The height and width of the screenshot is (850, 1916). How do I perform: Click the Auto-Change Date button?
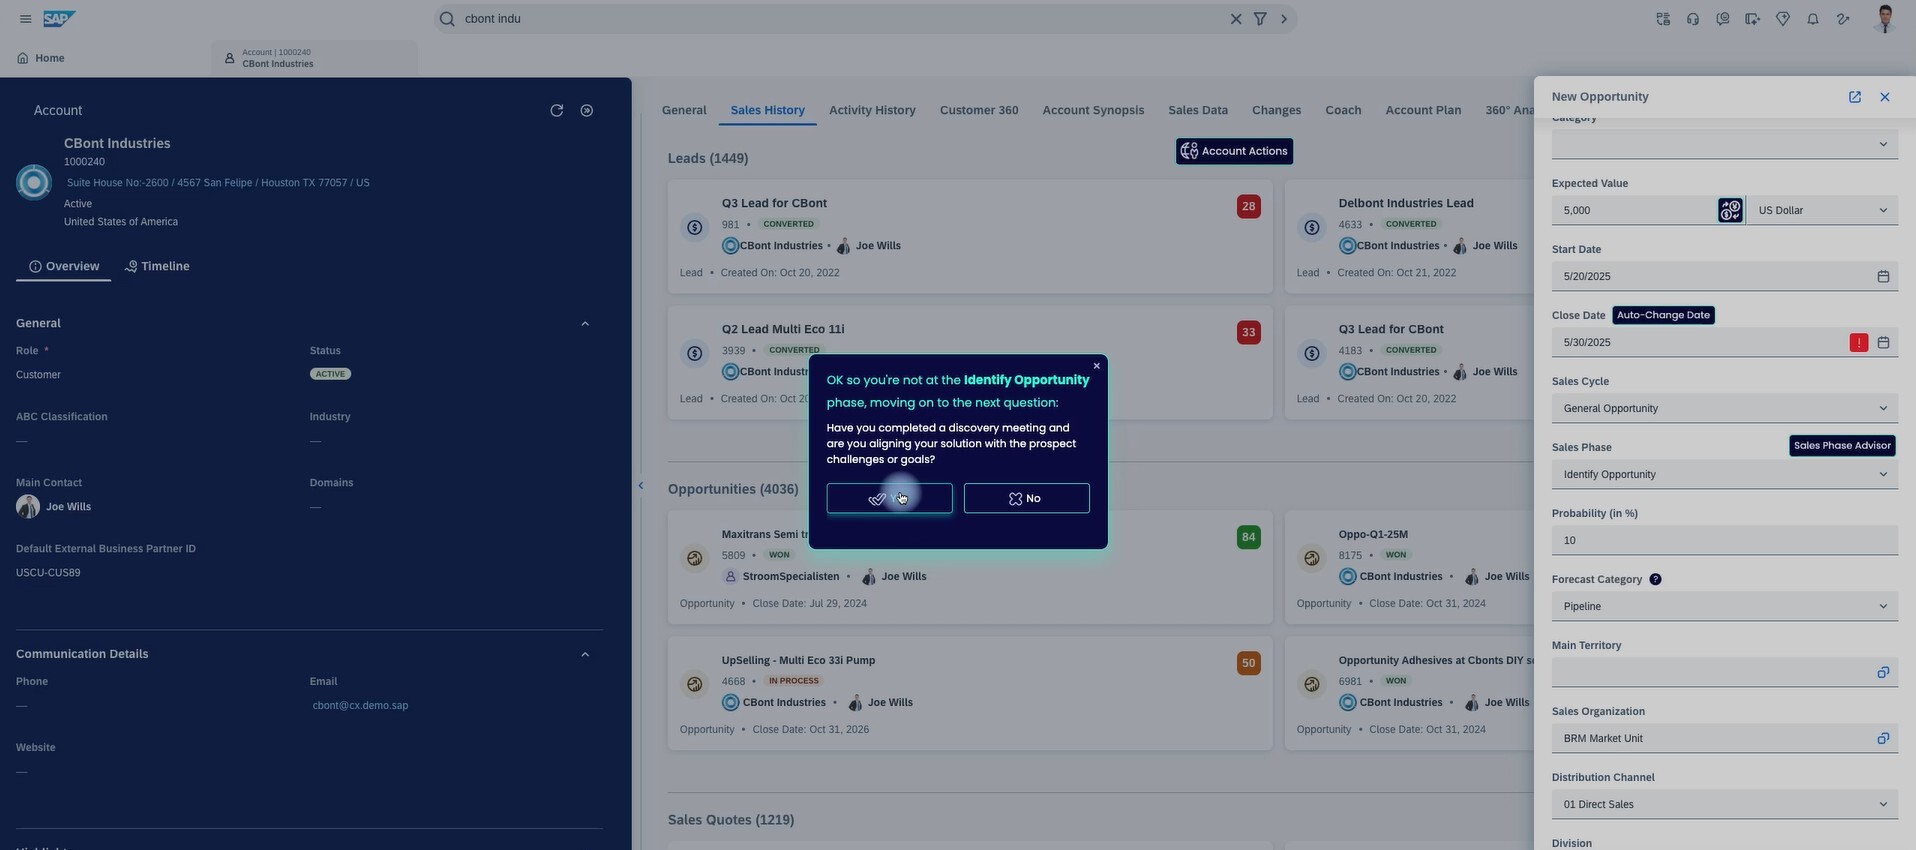pos(1663,315)
